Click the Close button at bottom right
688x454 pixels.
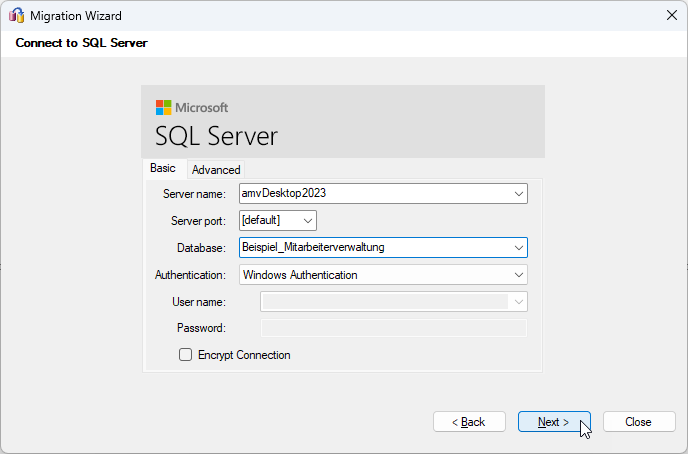(639, 422)
